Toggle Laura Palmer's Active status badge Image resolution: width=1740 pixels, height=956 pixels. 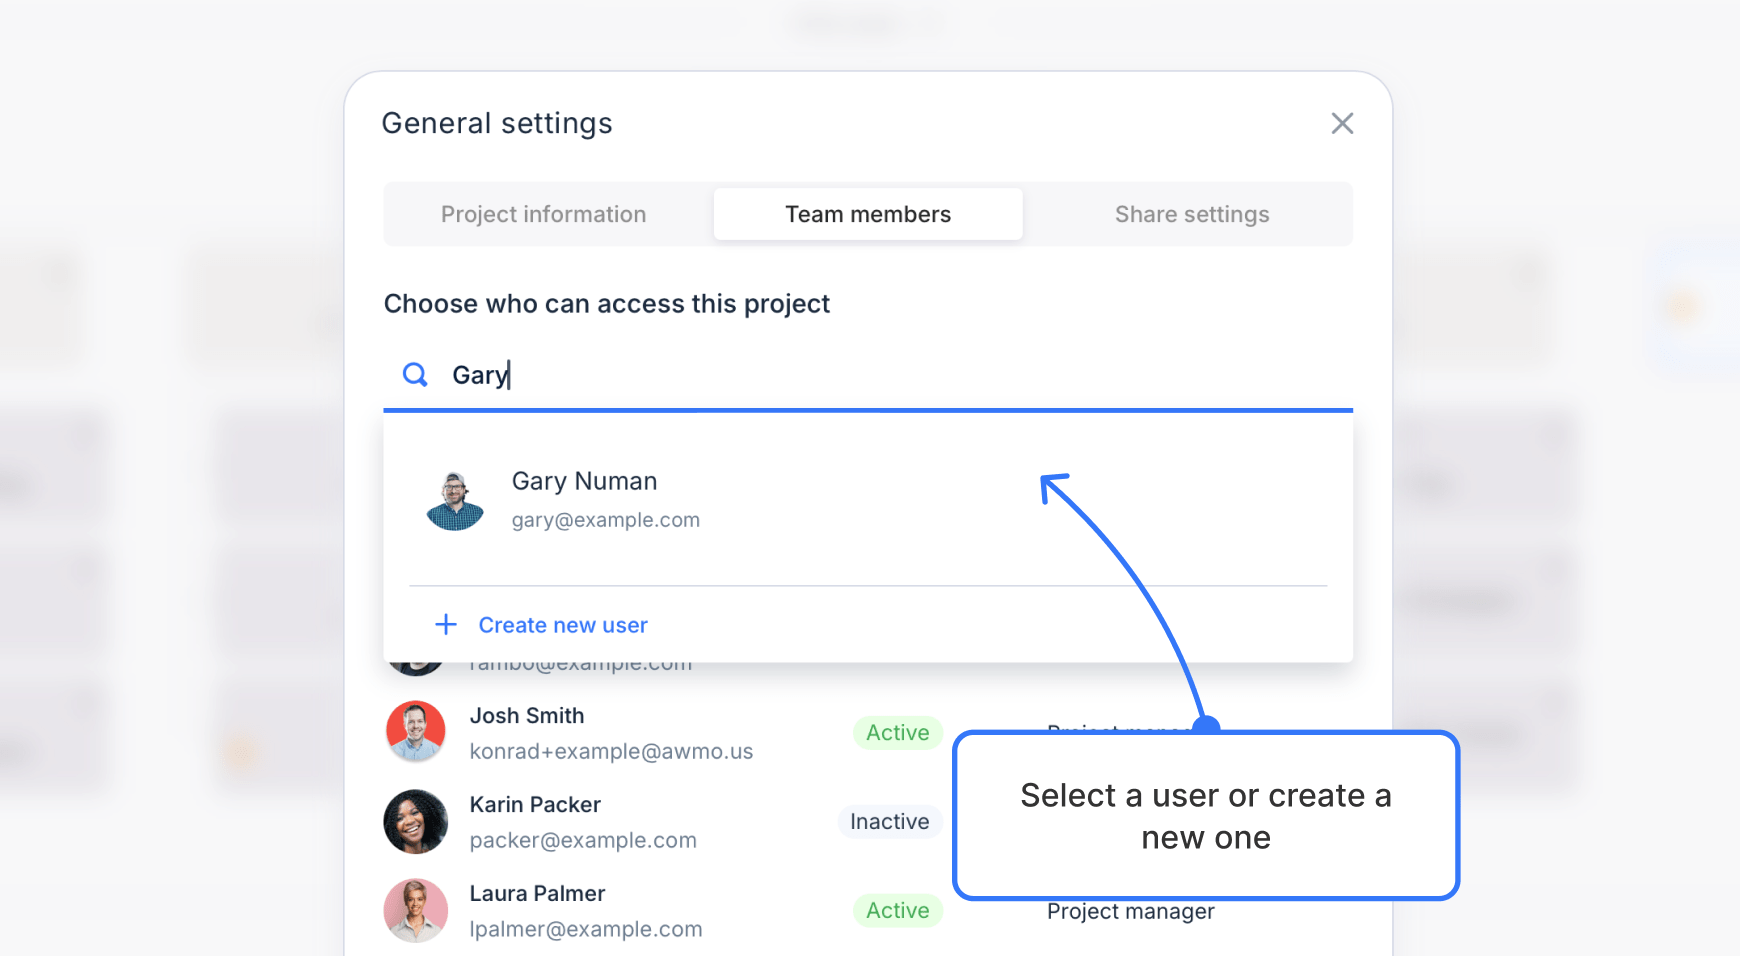click(897, 910)
